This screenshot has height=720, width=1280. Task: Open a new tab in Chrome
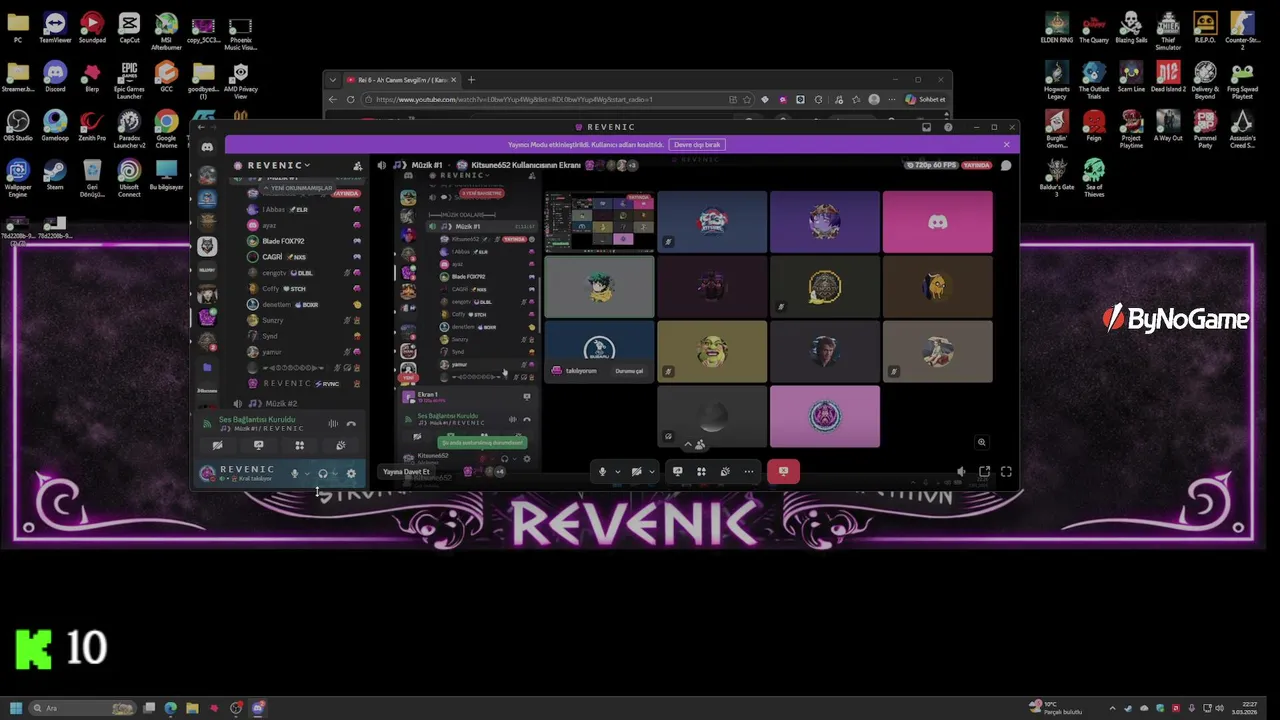click(x=471, y=80)
